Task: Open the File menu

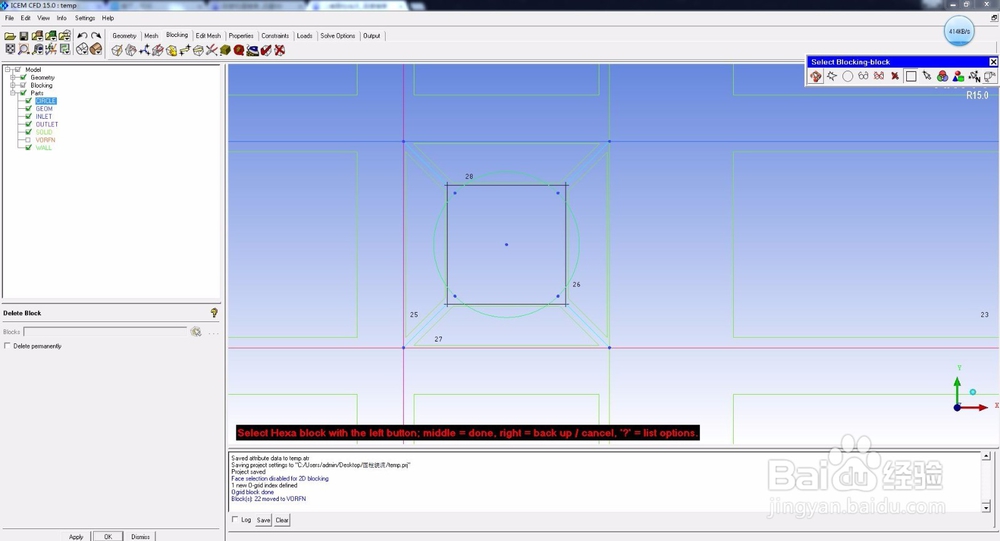Action: [10, 18]
